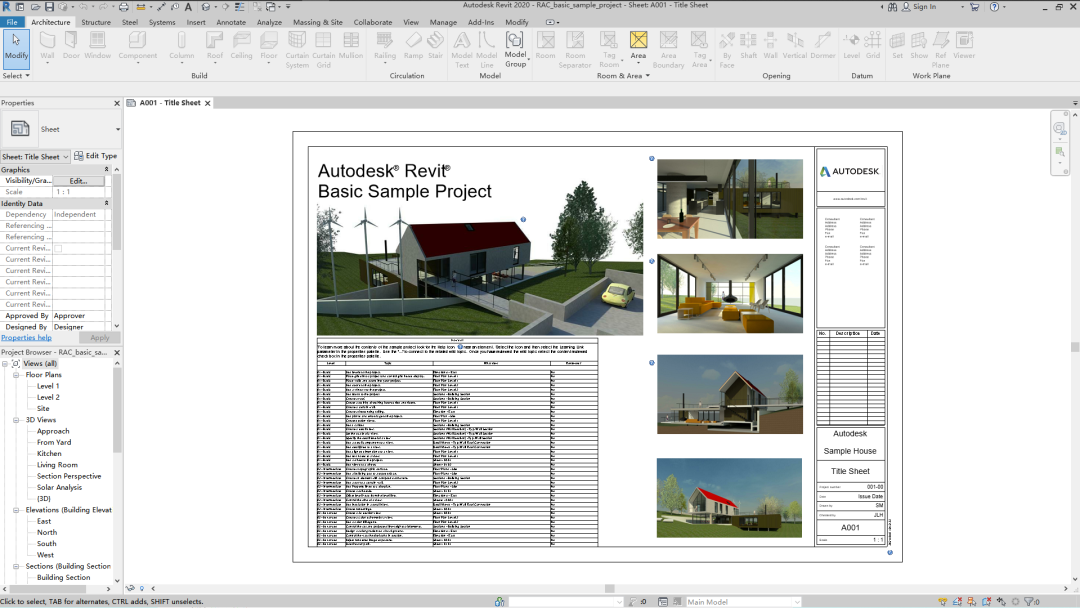This screenshot has width=1080, height=608.
Task: Activate the Area tool
Action: coord(638,45)
